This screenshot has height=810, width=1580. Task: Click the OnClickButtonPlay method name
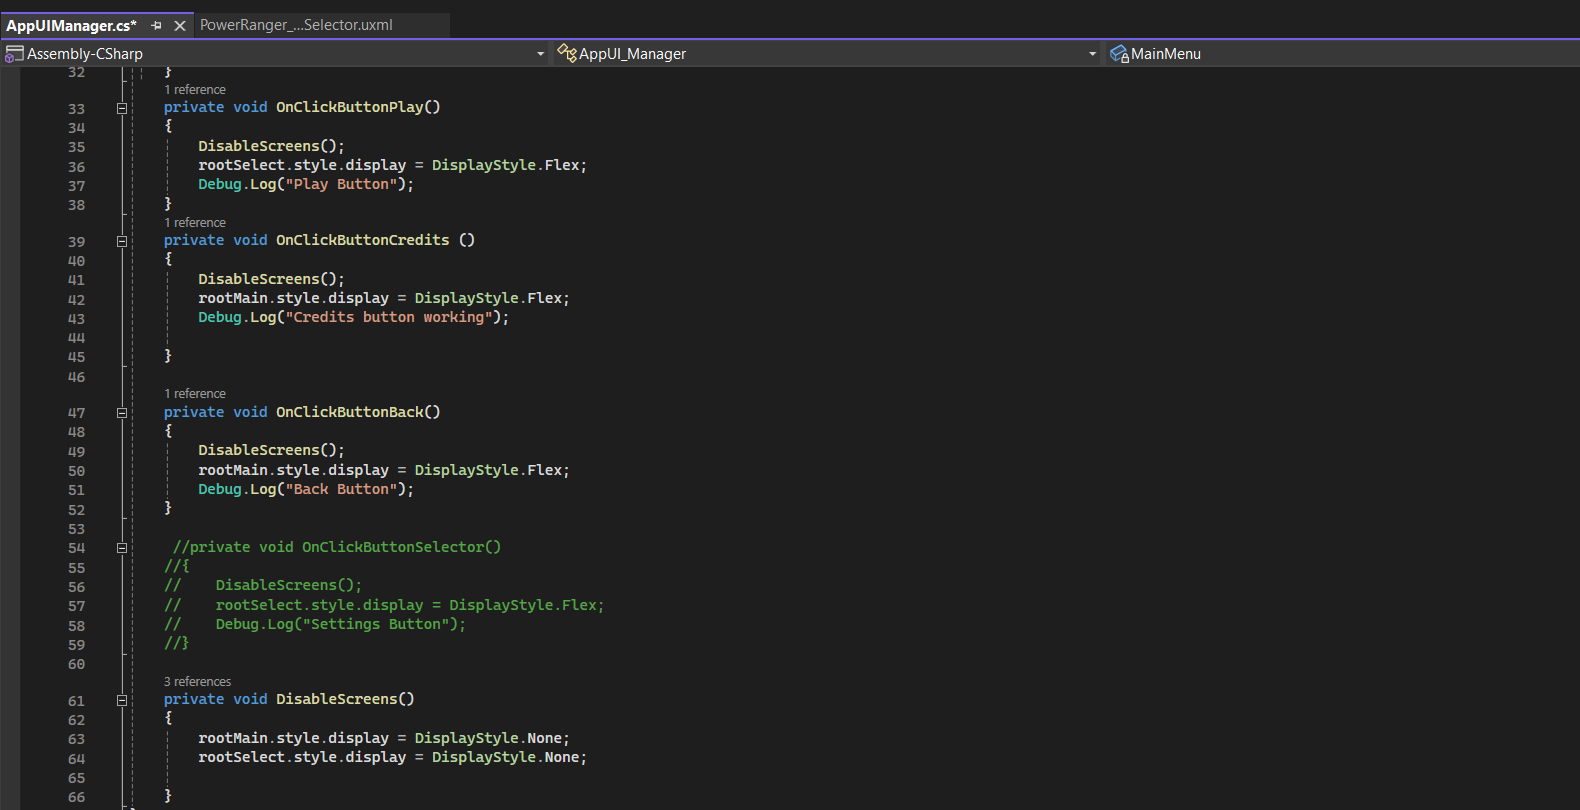click(349, 107)
